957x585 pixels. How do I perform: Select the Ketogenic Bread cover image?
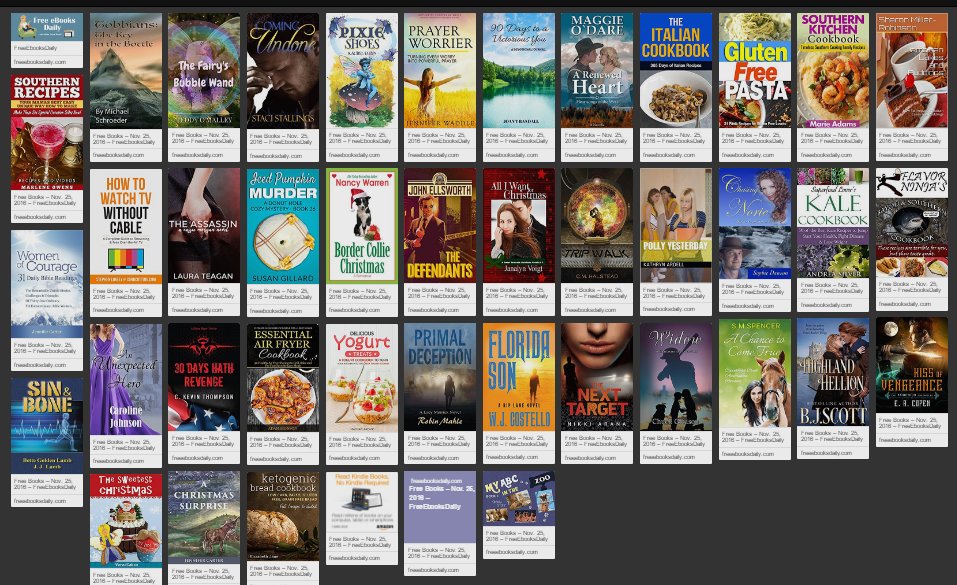point(283,515)
